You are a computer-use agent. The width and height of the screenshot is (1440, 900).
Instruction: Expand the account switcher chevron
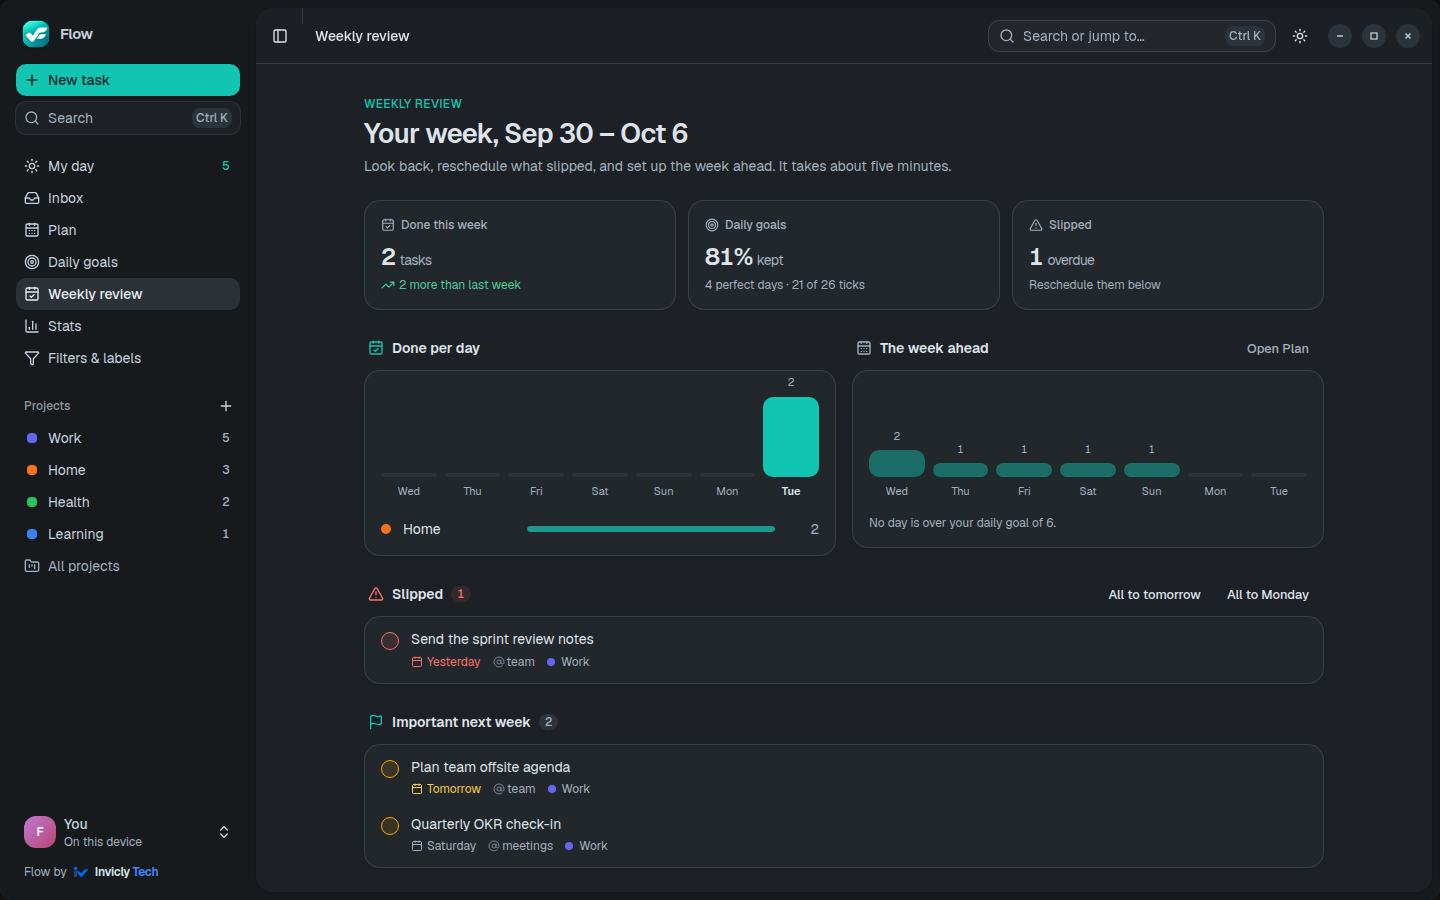224,832
